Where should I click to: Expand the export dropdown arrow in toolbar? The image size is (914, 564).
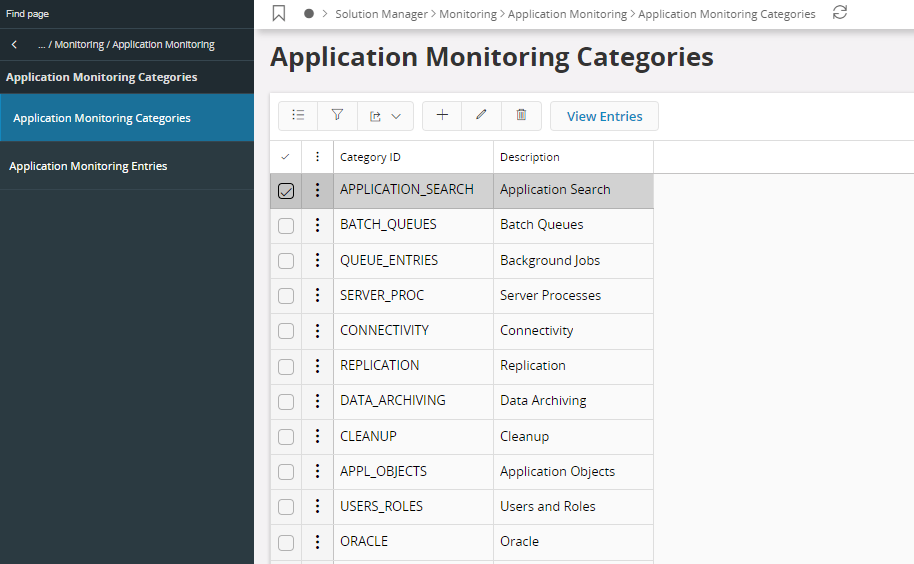click(x=396, y=117)
